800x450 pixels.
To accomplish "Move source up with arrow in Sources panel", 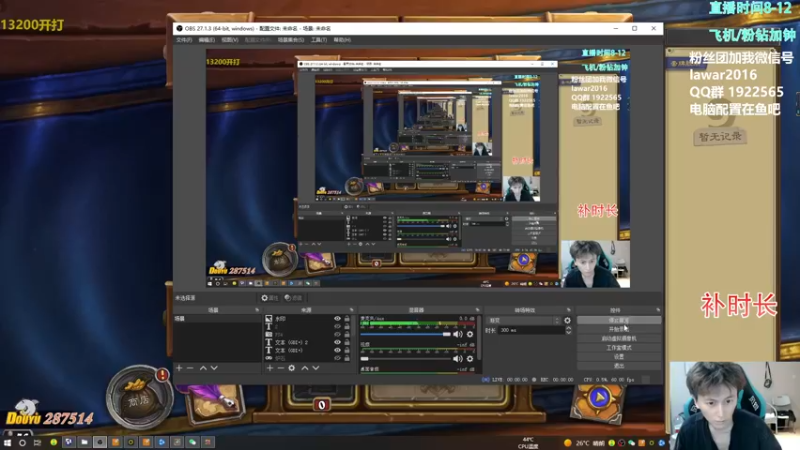I will 305,368.
